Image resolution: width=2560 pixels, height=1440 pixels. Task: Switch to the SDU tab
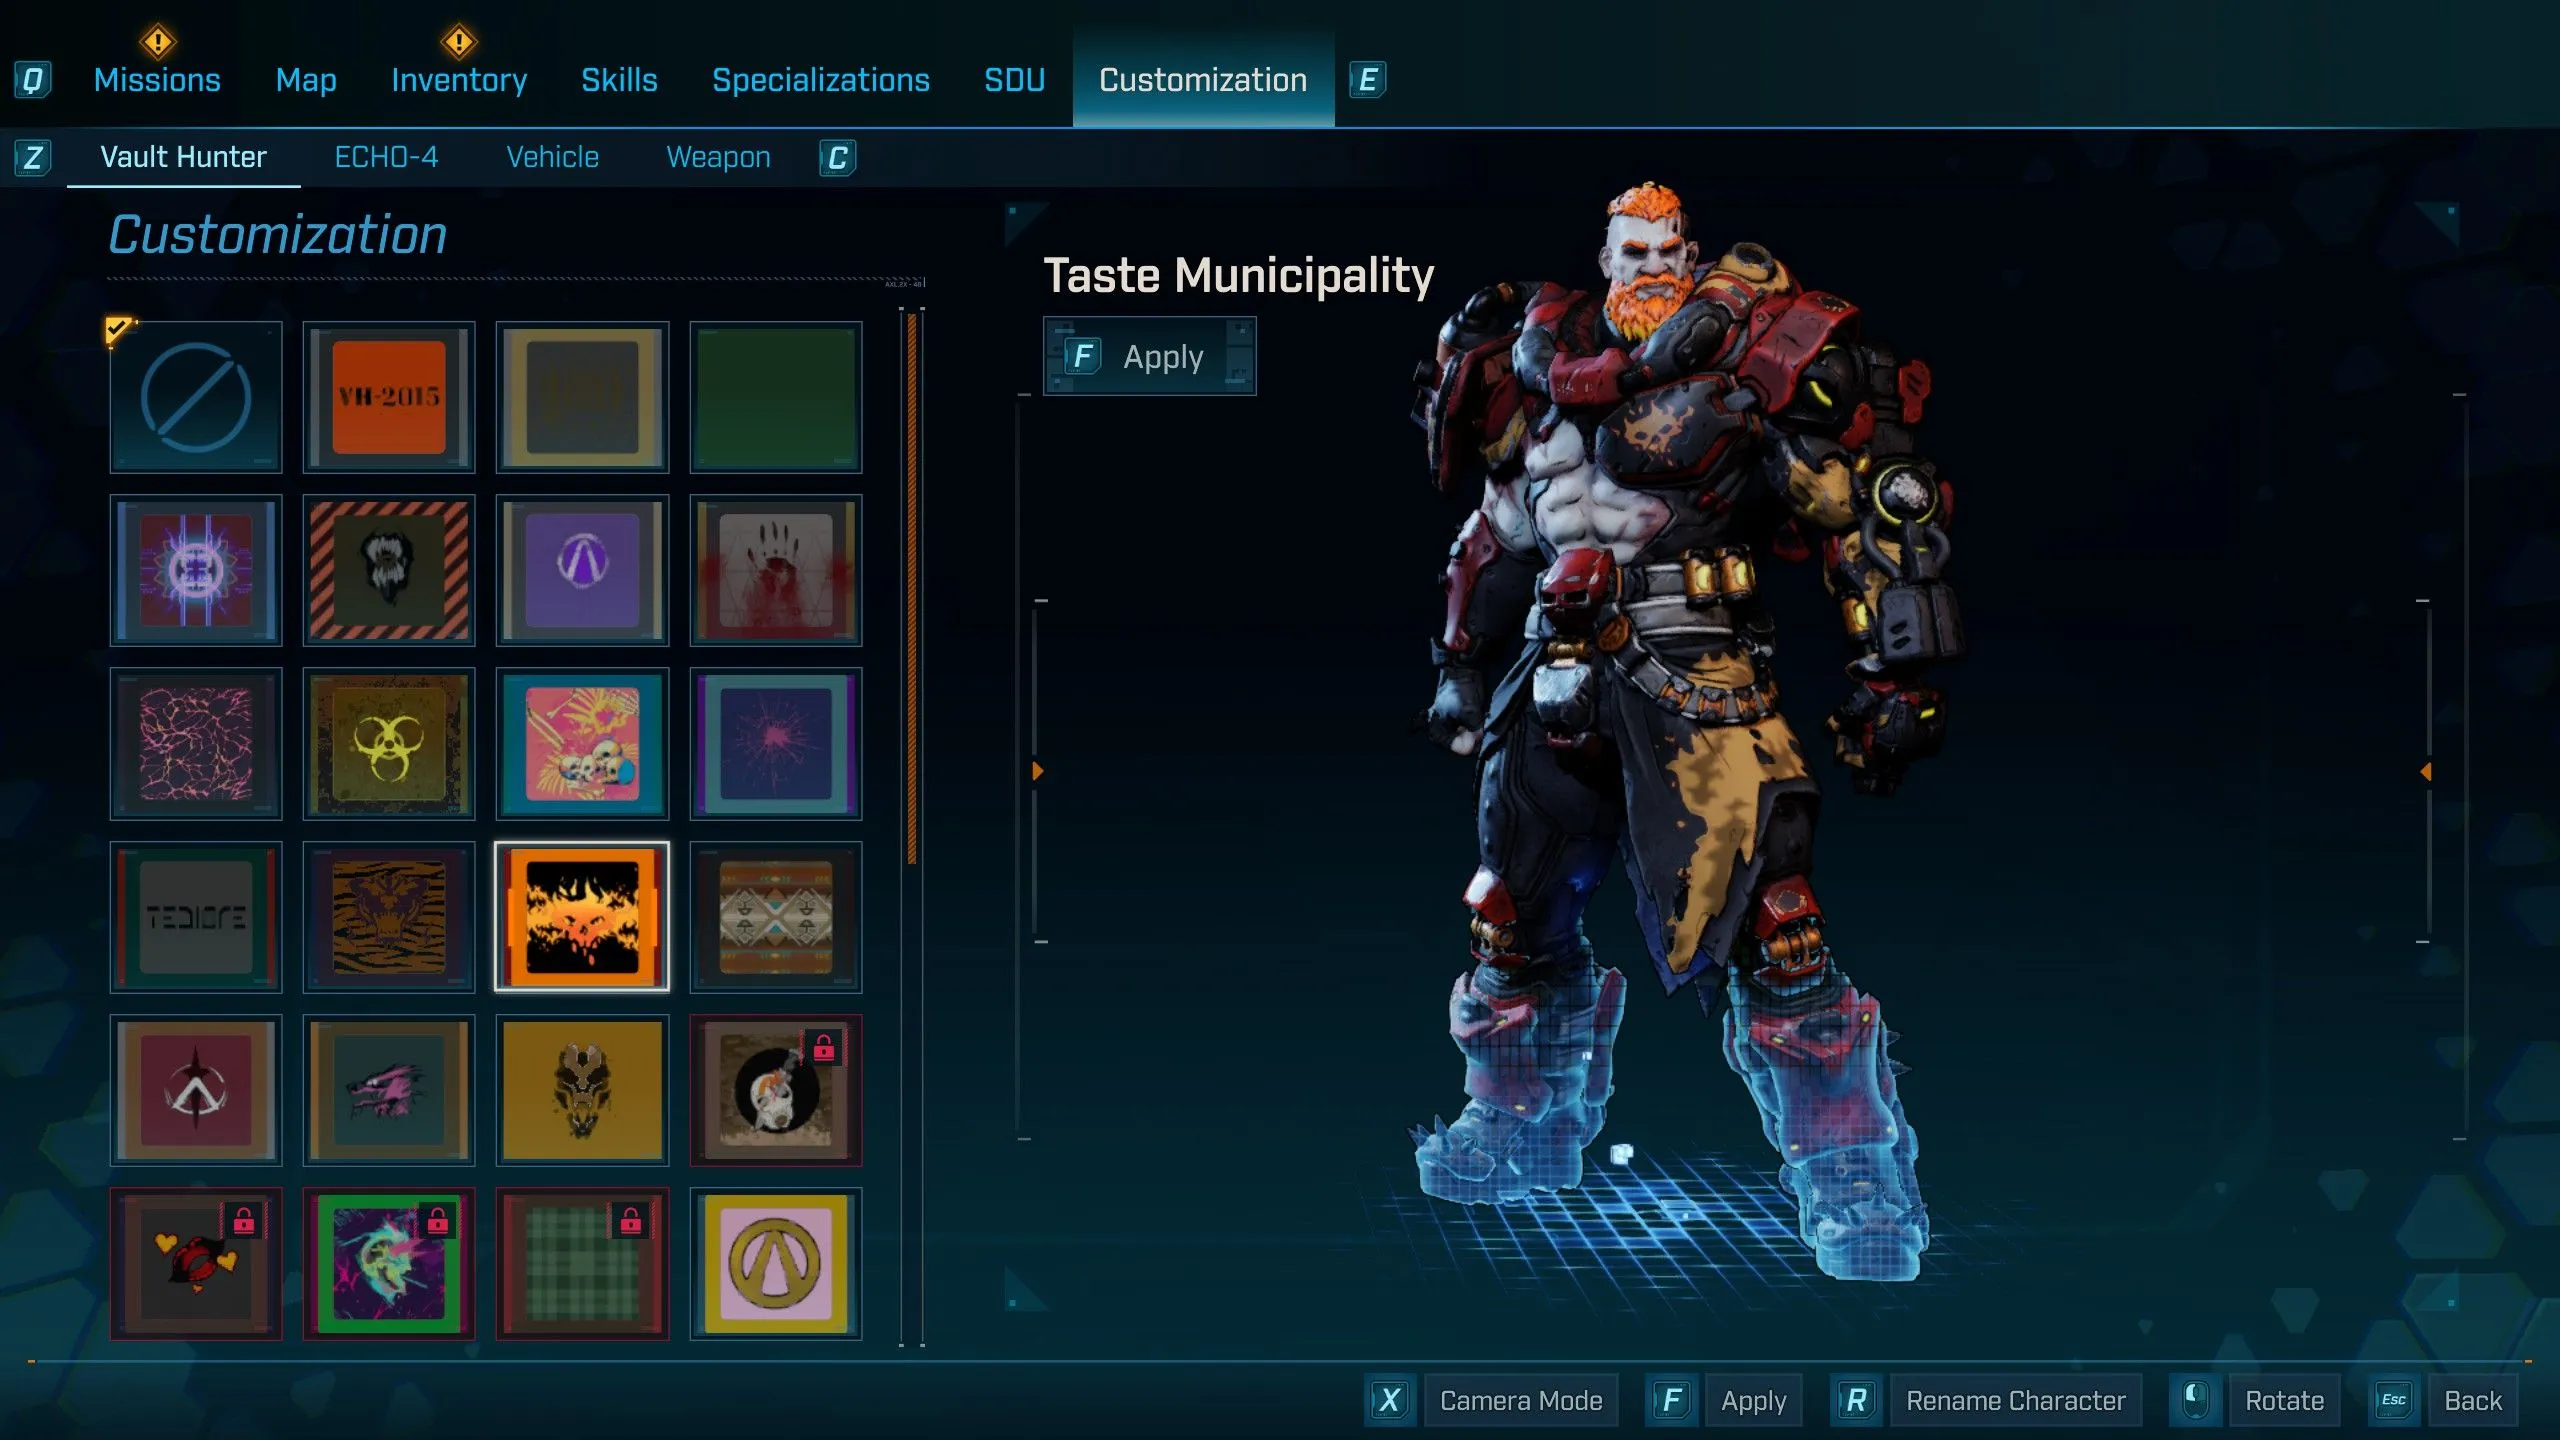click(1014, 80)
